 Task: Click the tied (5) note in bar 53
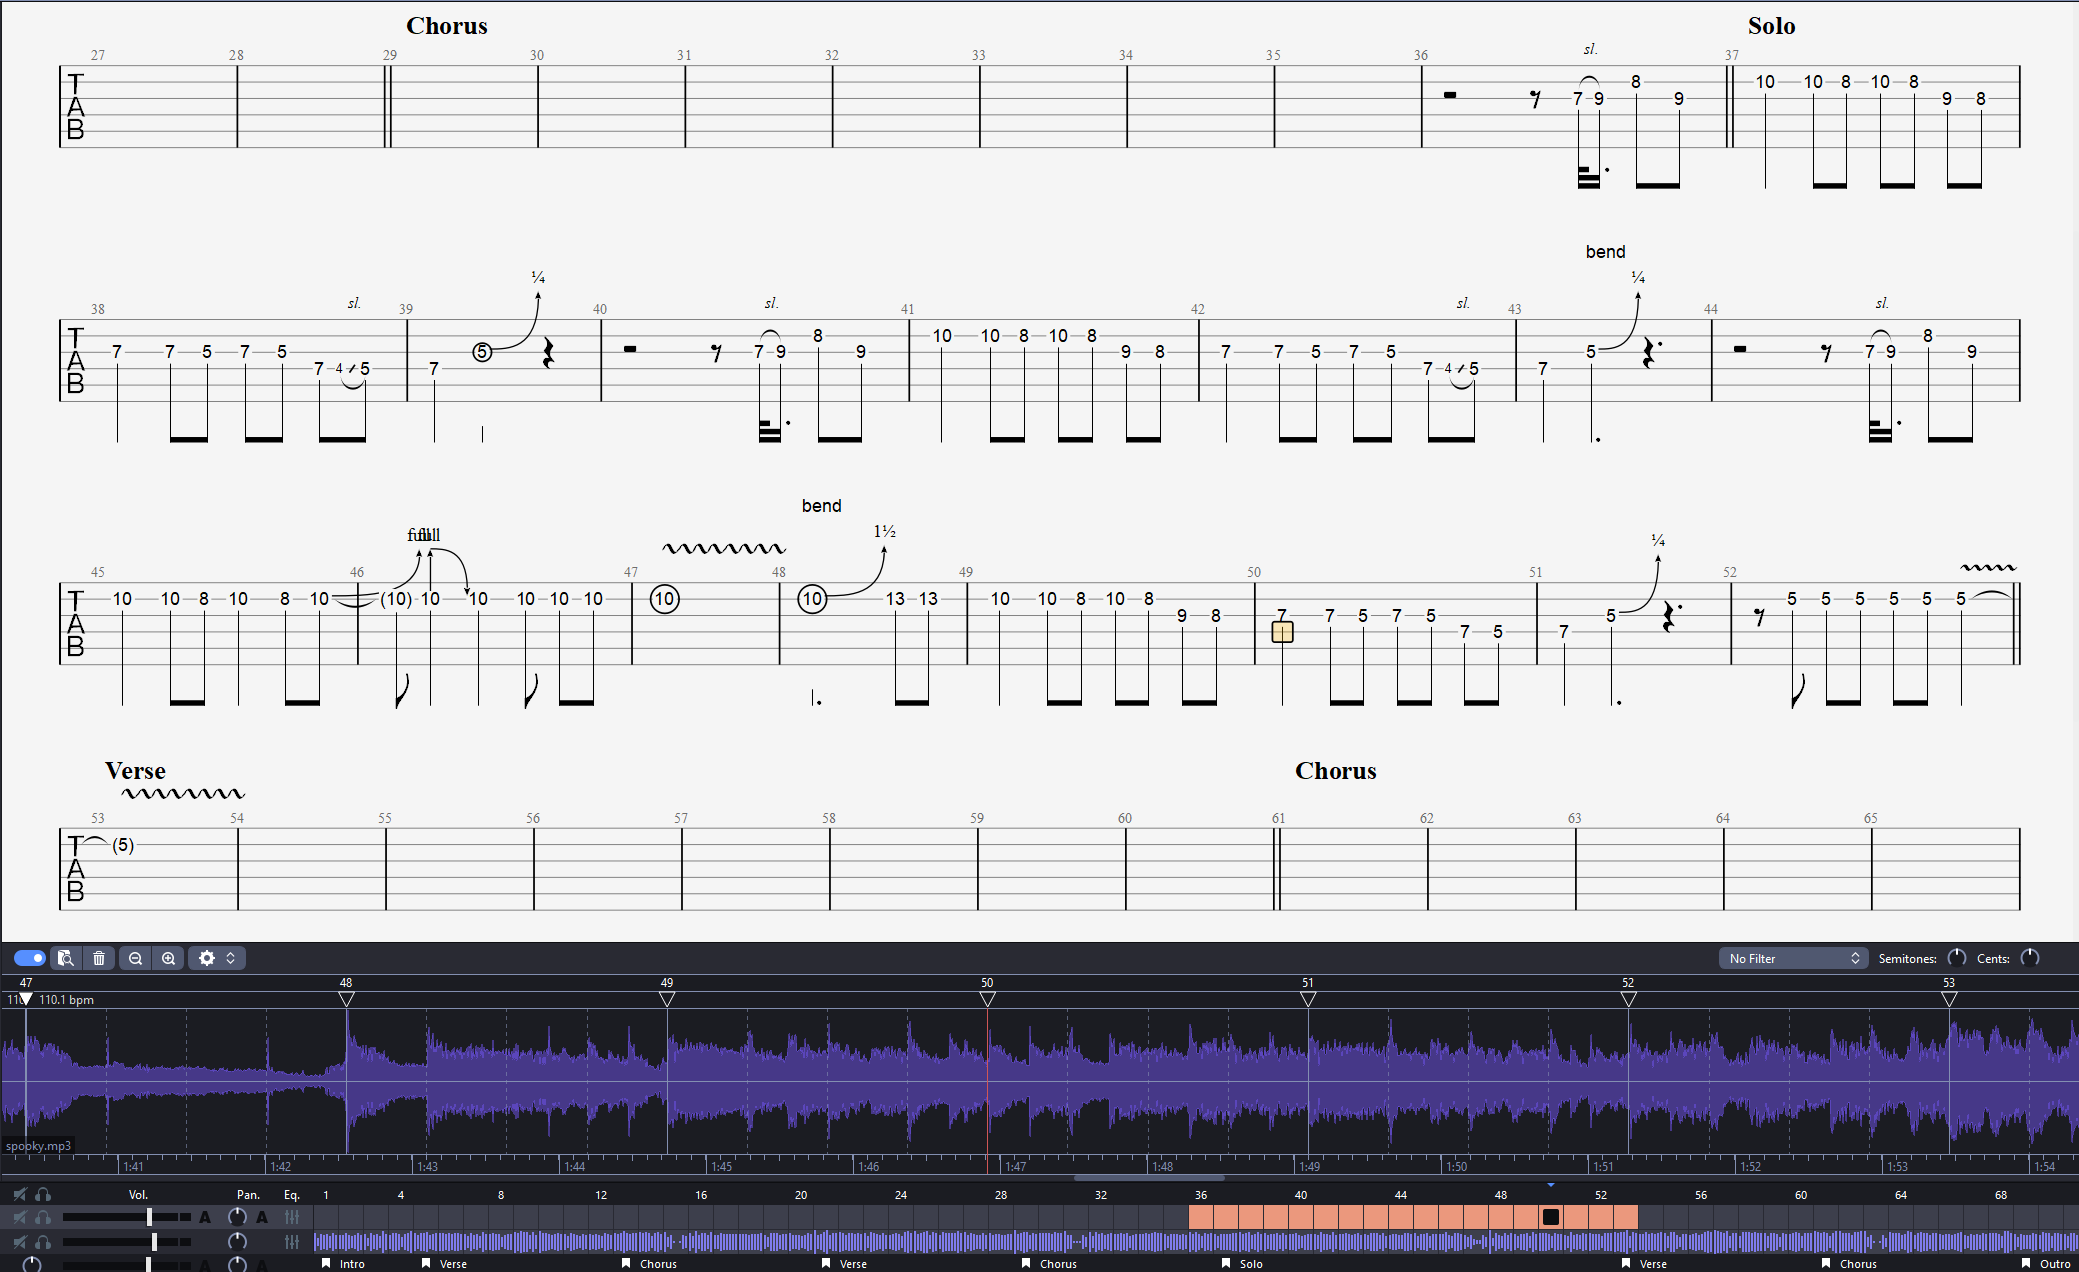(x=123, y=845)
